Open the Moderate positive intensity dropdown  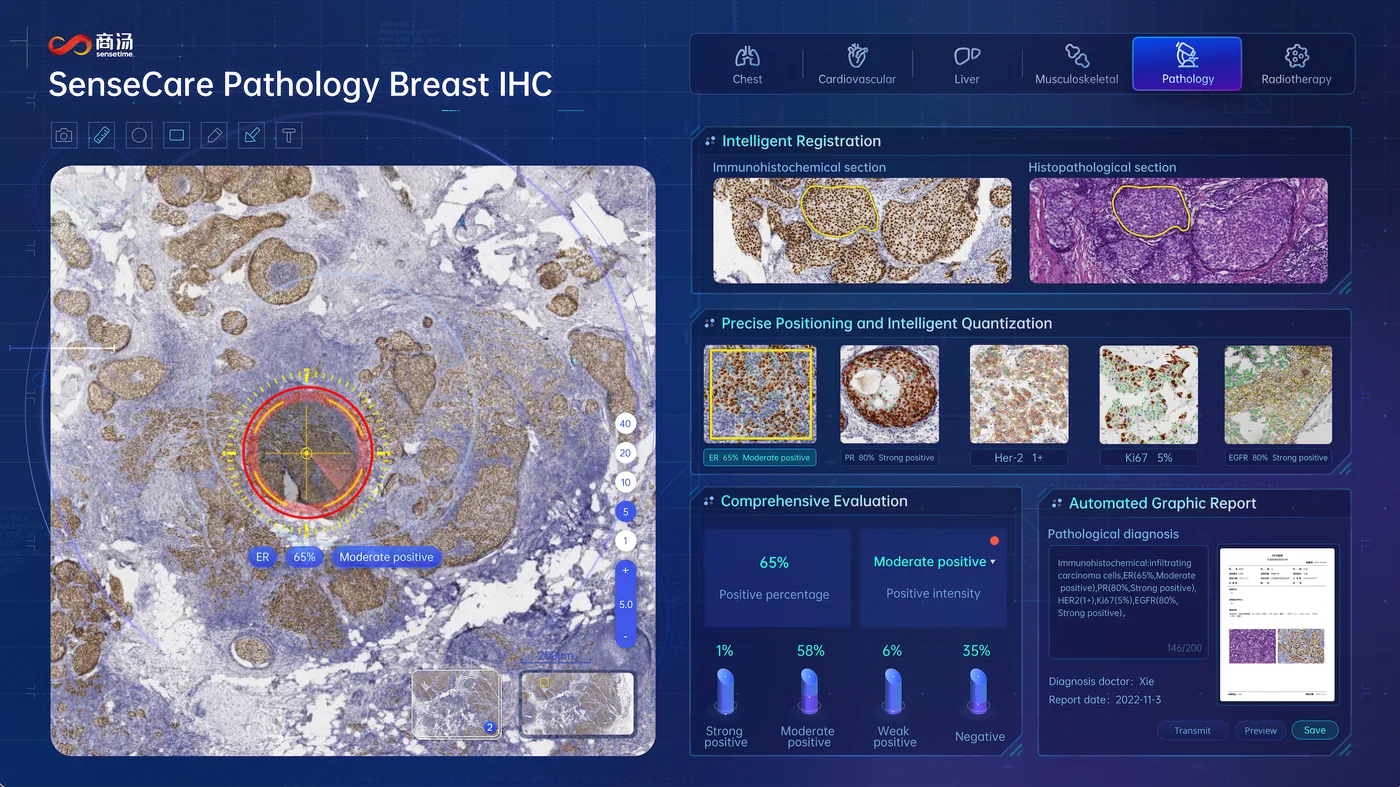coord(934,562)
